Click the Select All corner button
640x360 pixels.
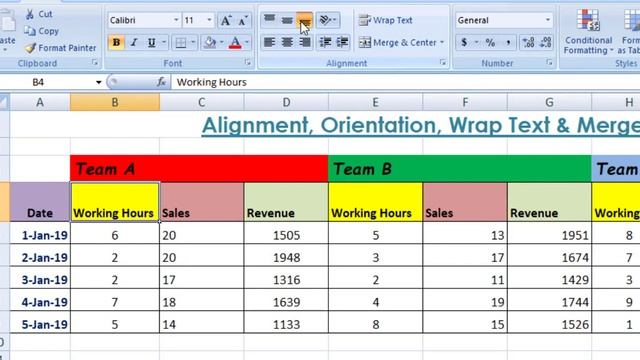coord(4,102)
